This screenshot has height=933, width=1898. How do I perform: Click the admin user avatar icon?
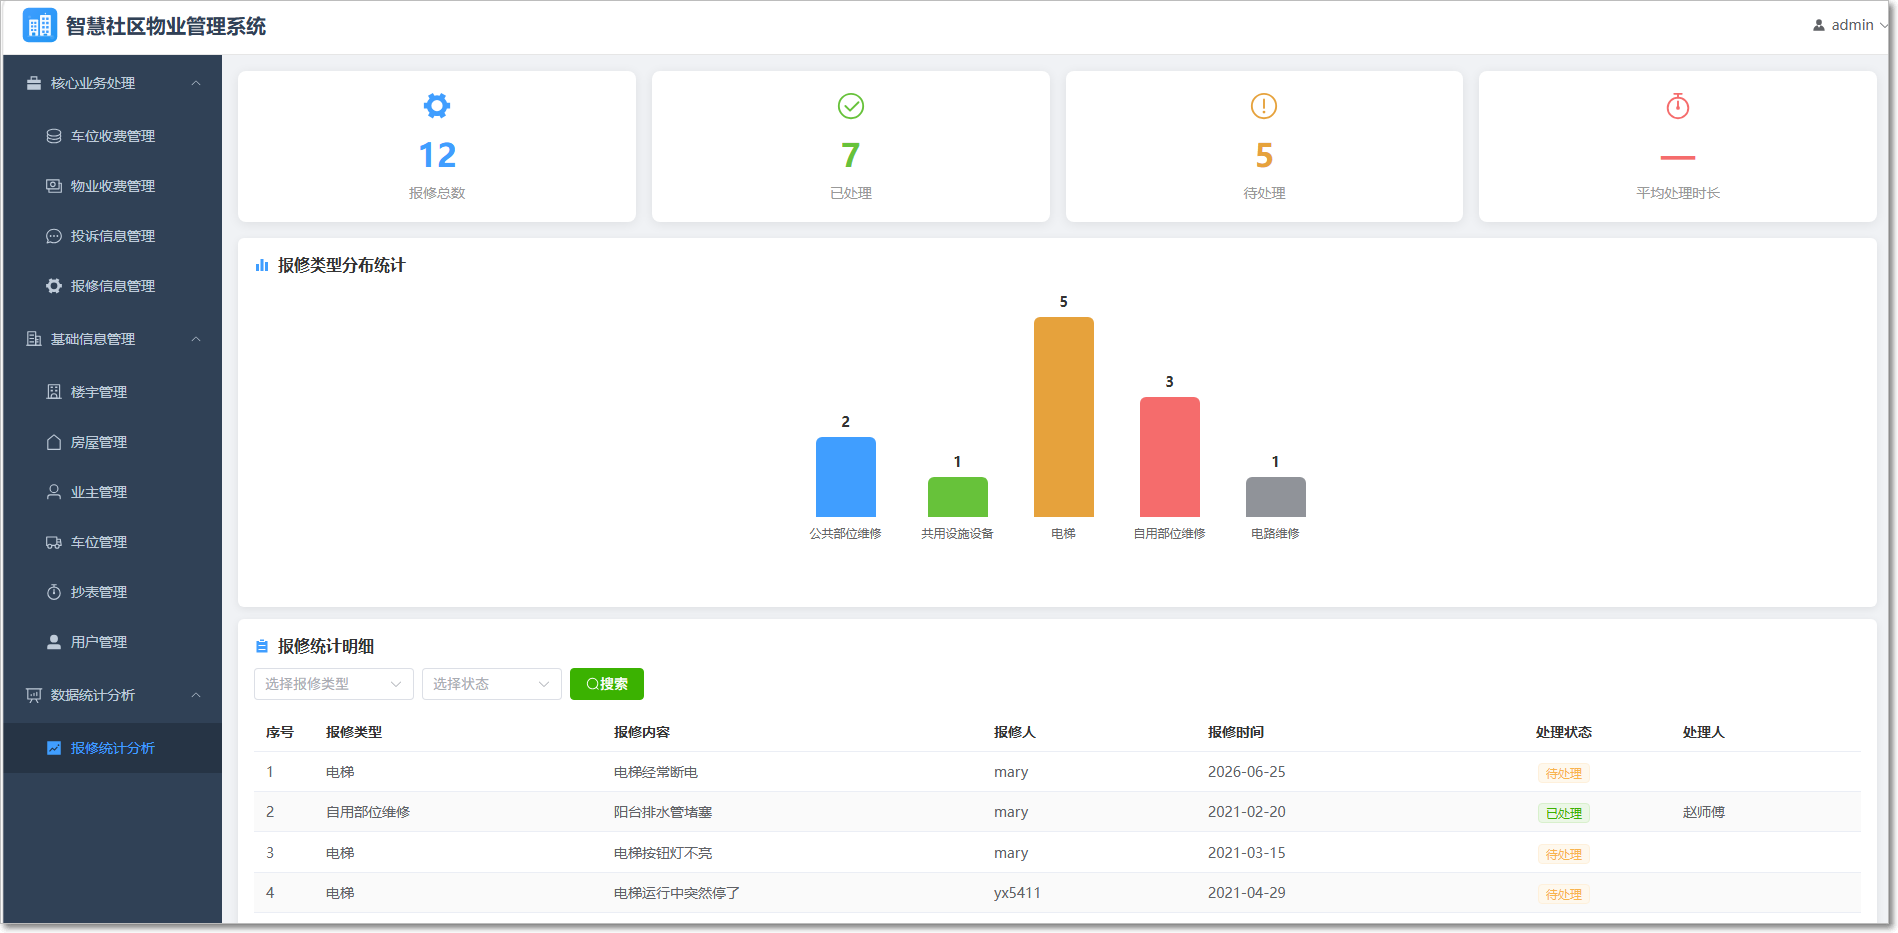click(1818, 25)
